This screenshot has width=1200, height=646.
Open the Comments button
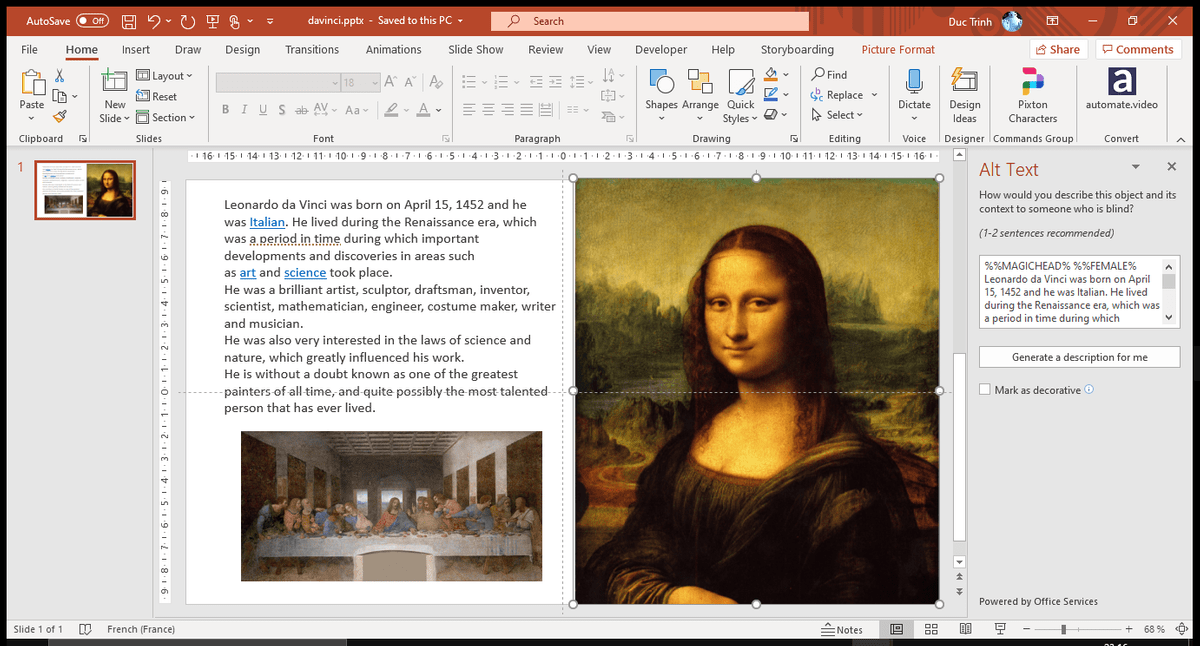coord(1137,49)
